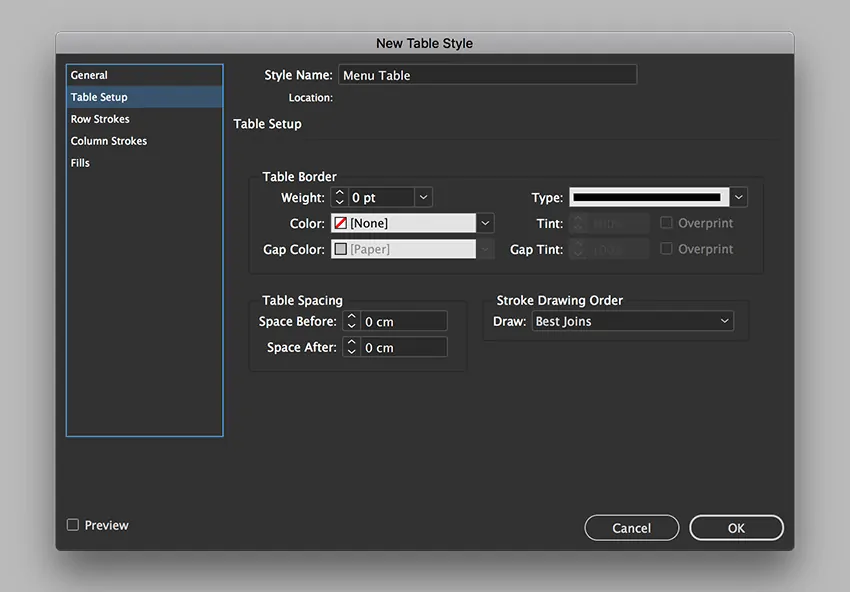Toggle the Gap Tint Overprint checkbox
The image size is (850, 592).
[666, 249]
